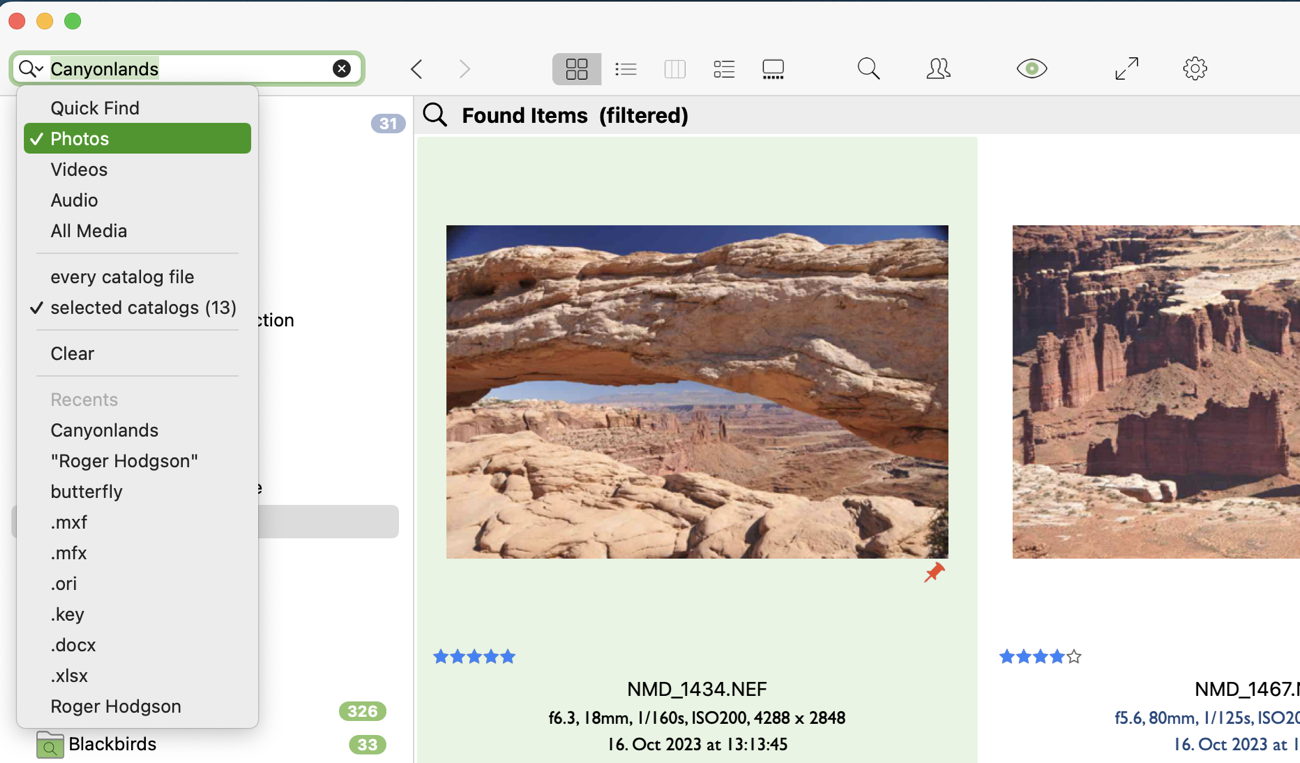Open settings gear icon
Screen dimensions: 1300x763
point(1195,69)
